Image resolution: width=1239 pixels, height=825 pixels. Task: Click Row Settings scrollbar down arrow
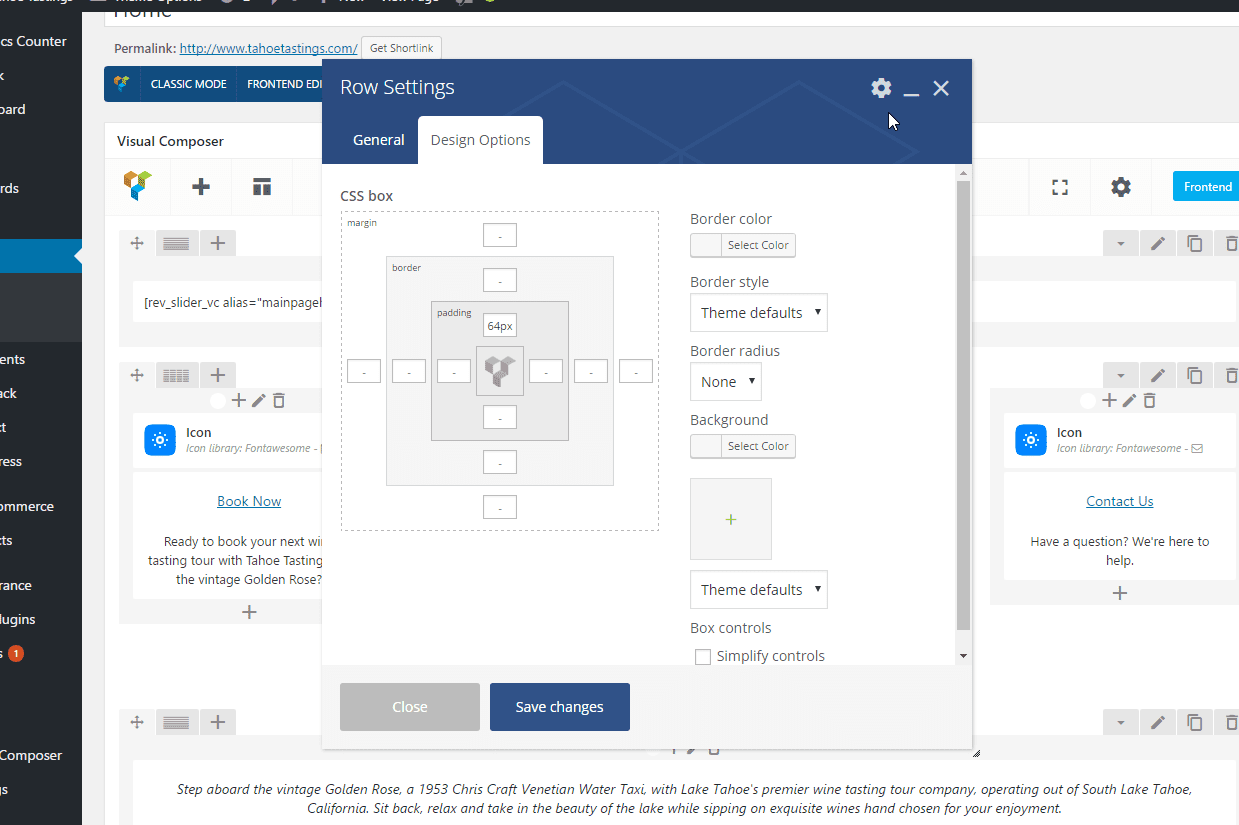[x=963, y=656]
